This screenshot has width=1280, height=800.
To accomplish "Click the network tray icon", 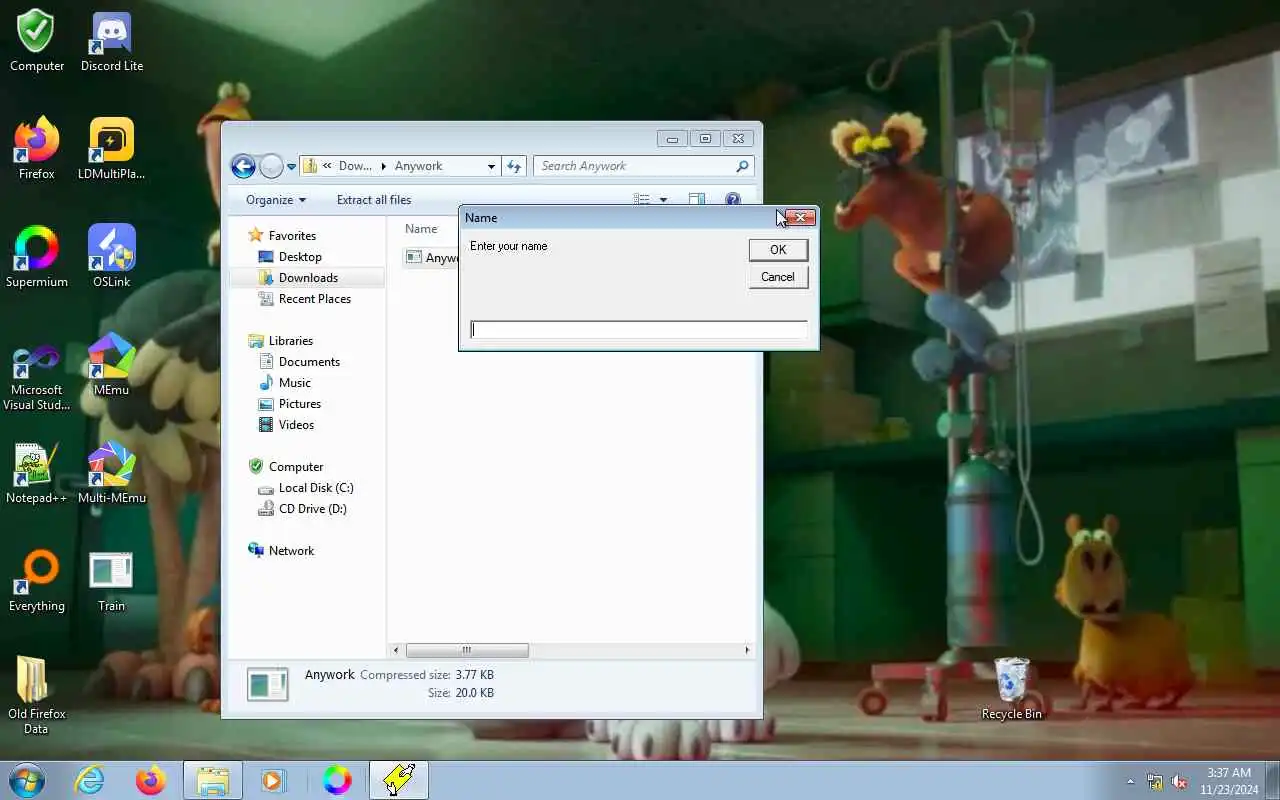I will pos(1155,781).
